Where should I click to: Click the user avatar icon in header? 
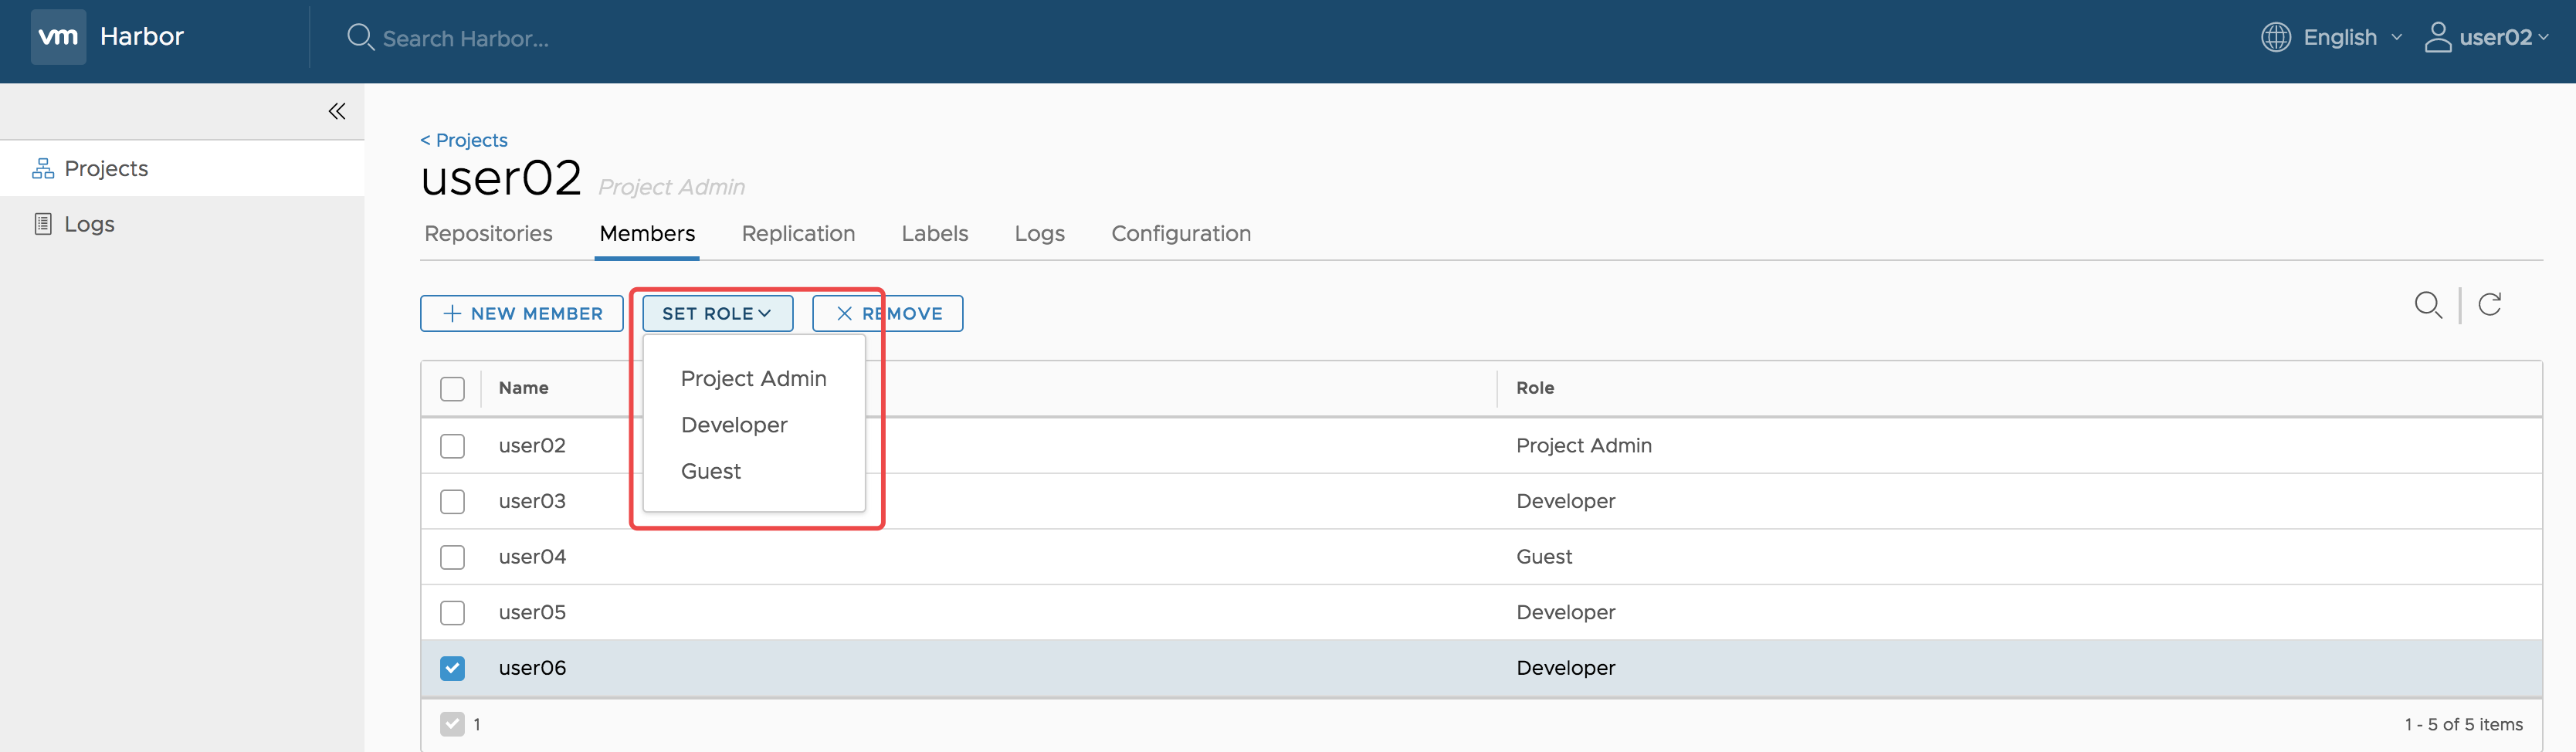(2438, 37)
